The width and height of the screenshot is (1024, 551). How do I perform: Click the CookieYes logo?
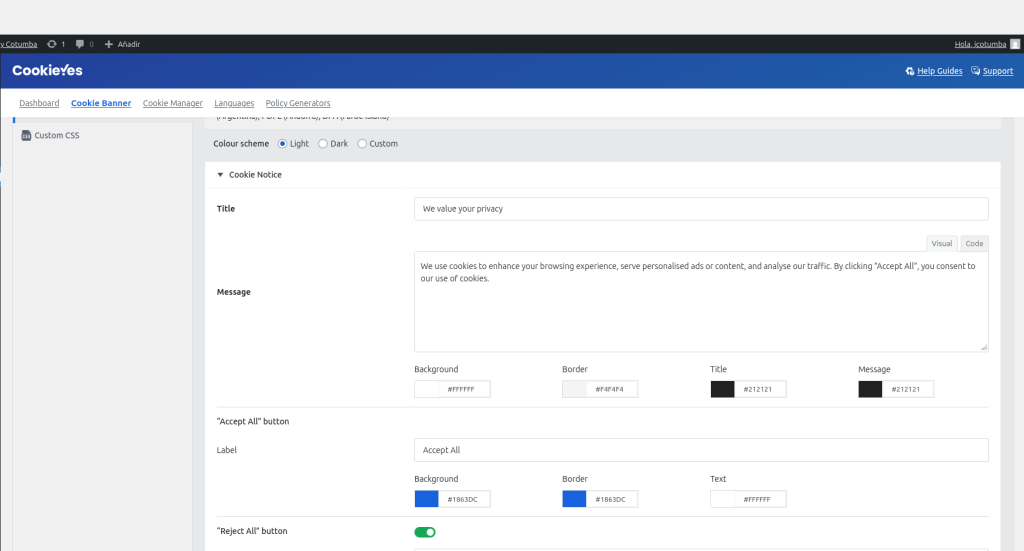[47, 71]
